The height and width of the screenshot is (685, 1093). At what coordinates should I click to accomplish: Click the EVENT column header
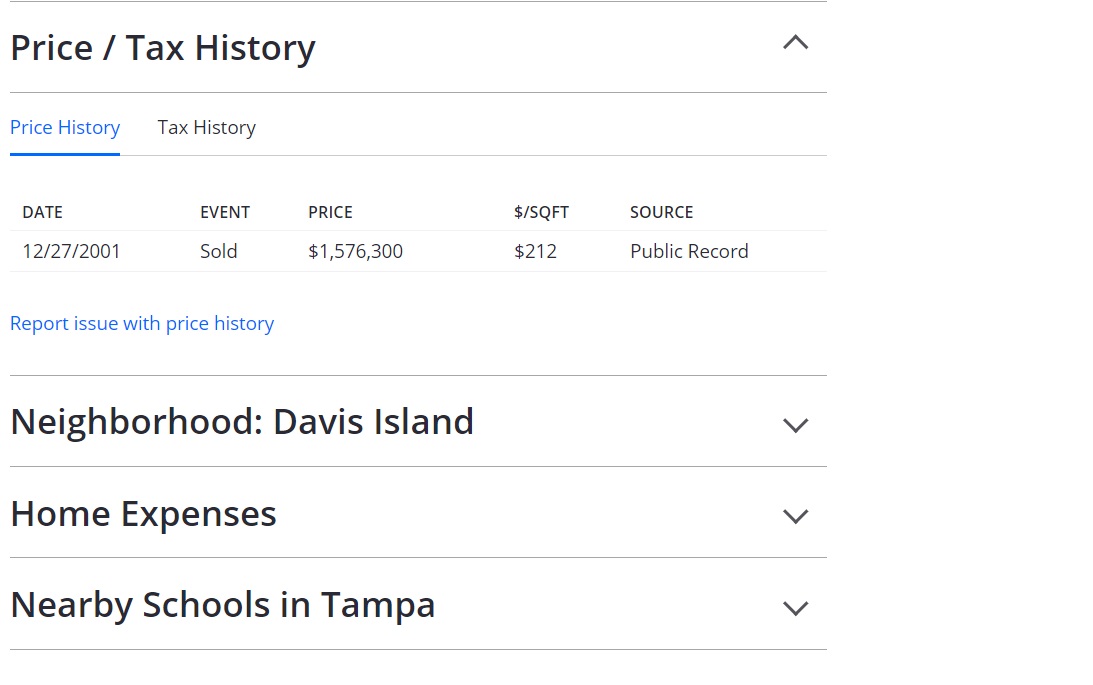[x=224, y=212]
